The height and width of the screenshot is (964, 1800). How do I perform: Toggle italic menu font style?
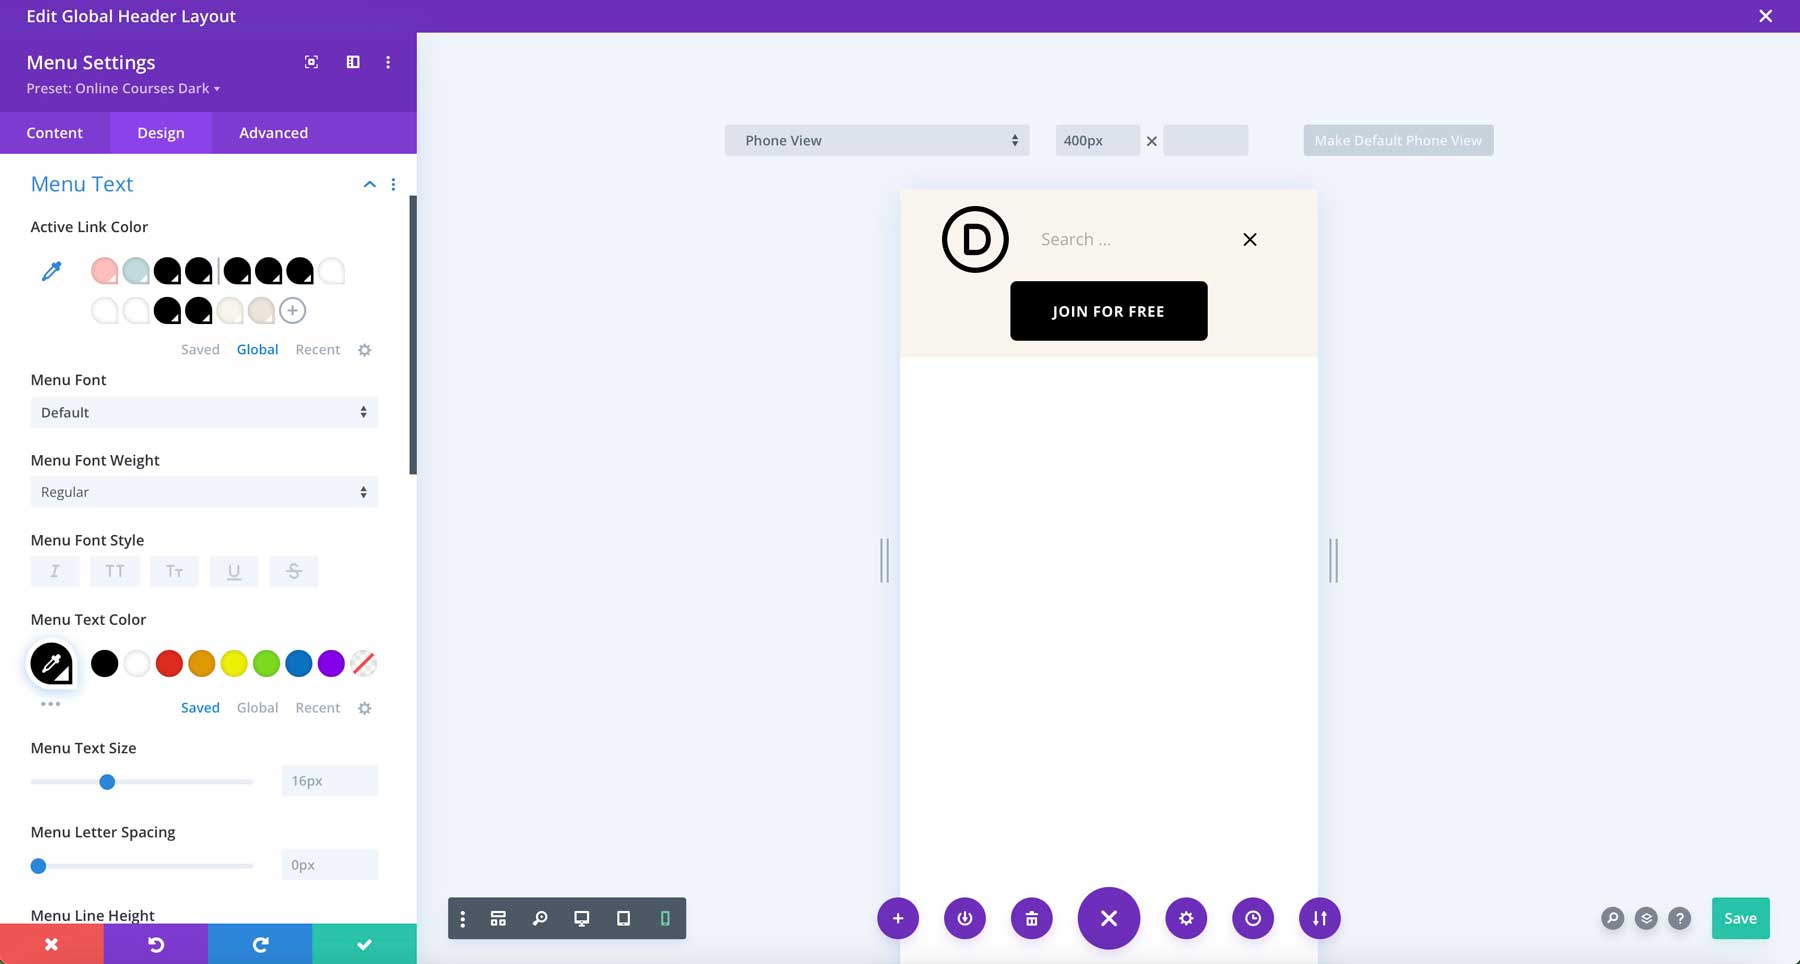(x=55, y=571)
